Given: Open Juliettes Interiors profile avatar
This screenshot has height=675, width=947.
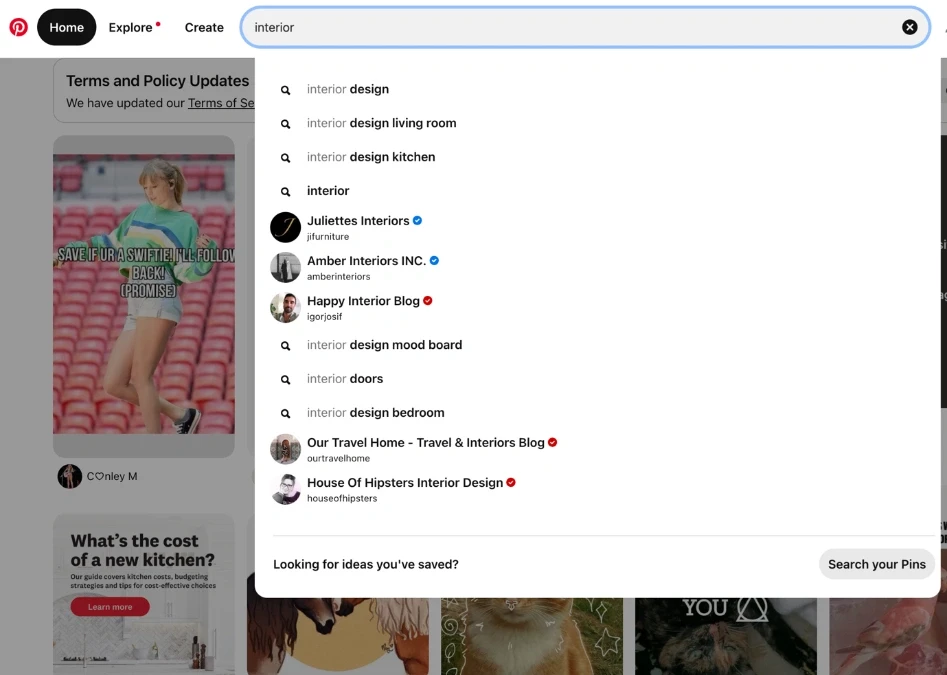Looking at the screenshot, I should pos(285,228).
